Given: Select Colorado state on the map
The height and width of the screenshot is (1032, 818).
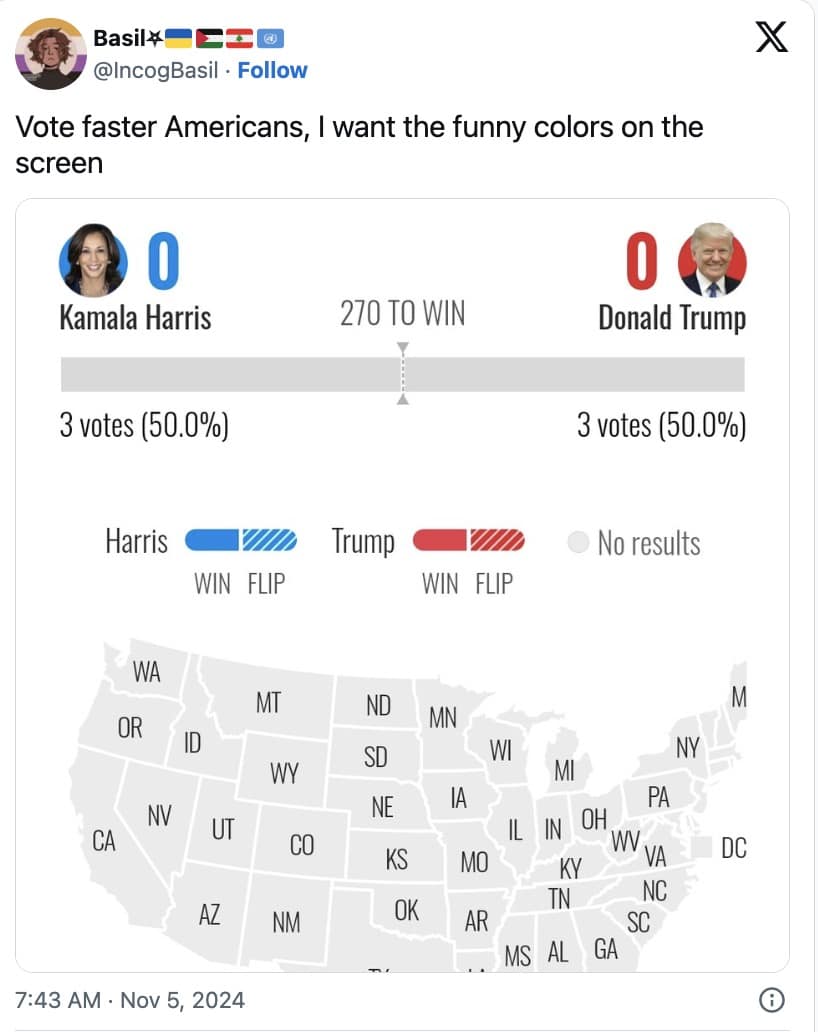Looking at the screenshot, I should click(x=301, y=846).
